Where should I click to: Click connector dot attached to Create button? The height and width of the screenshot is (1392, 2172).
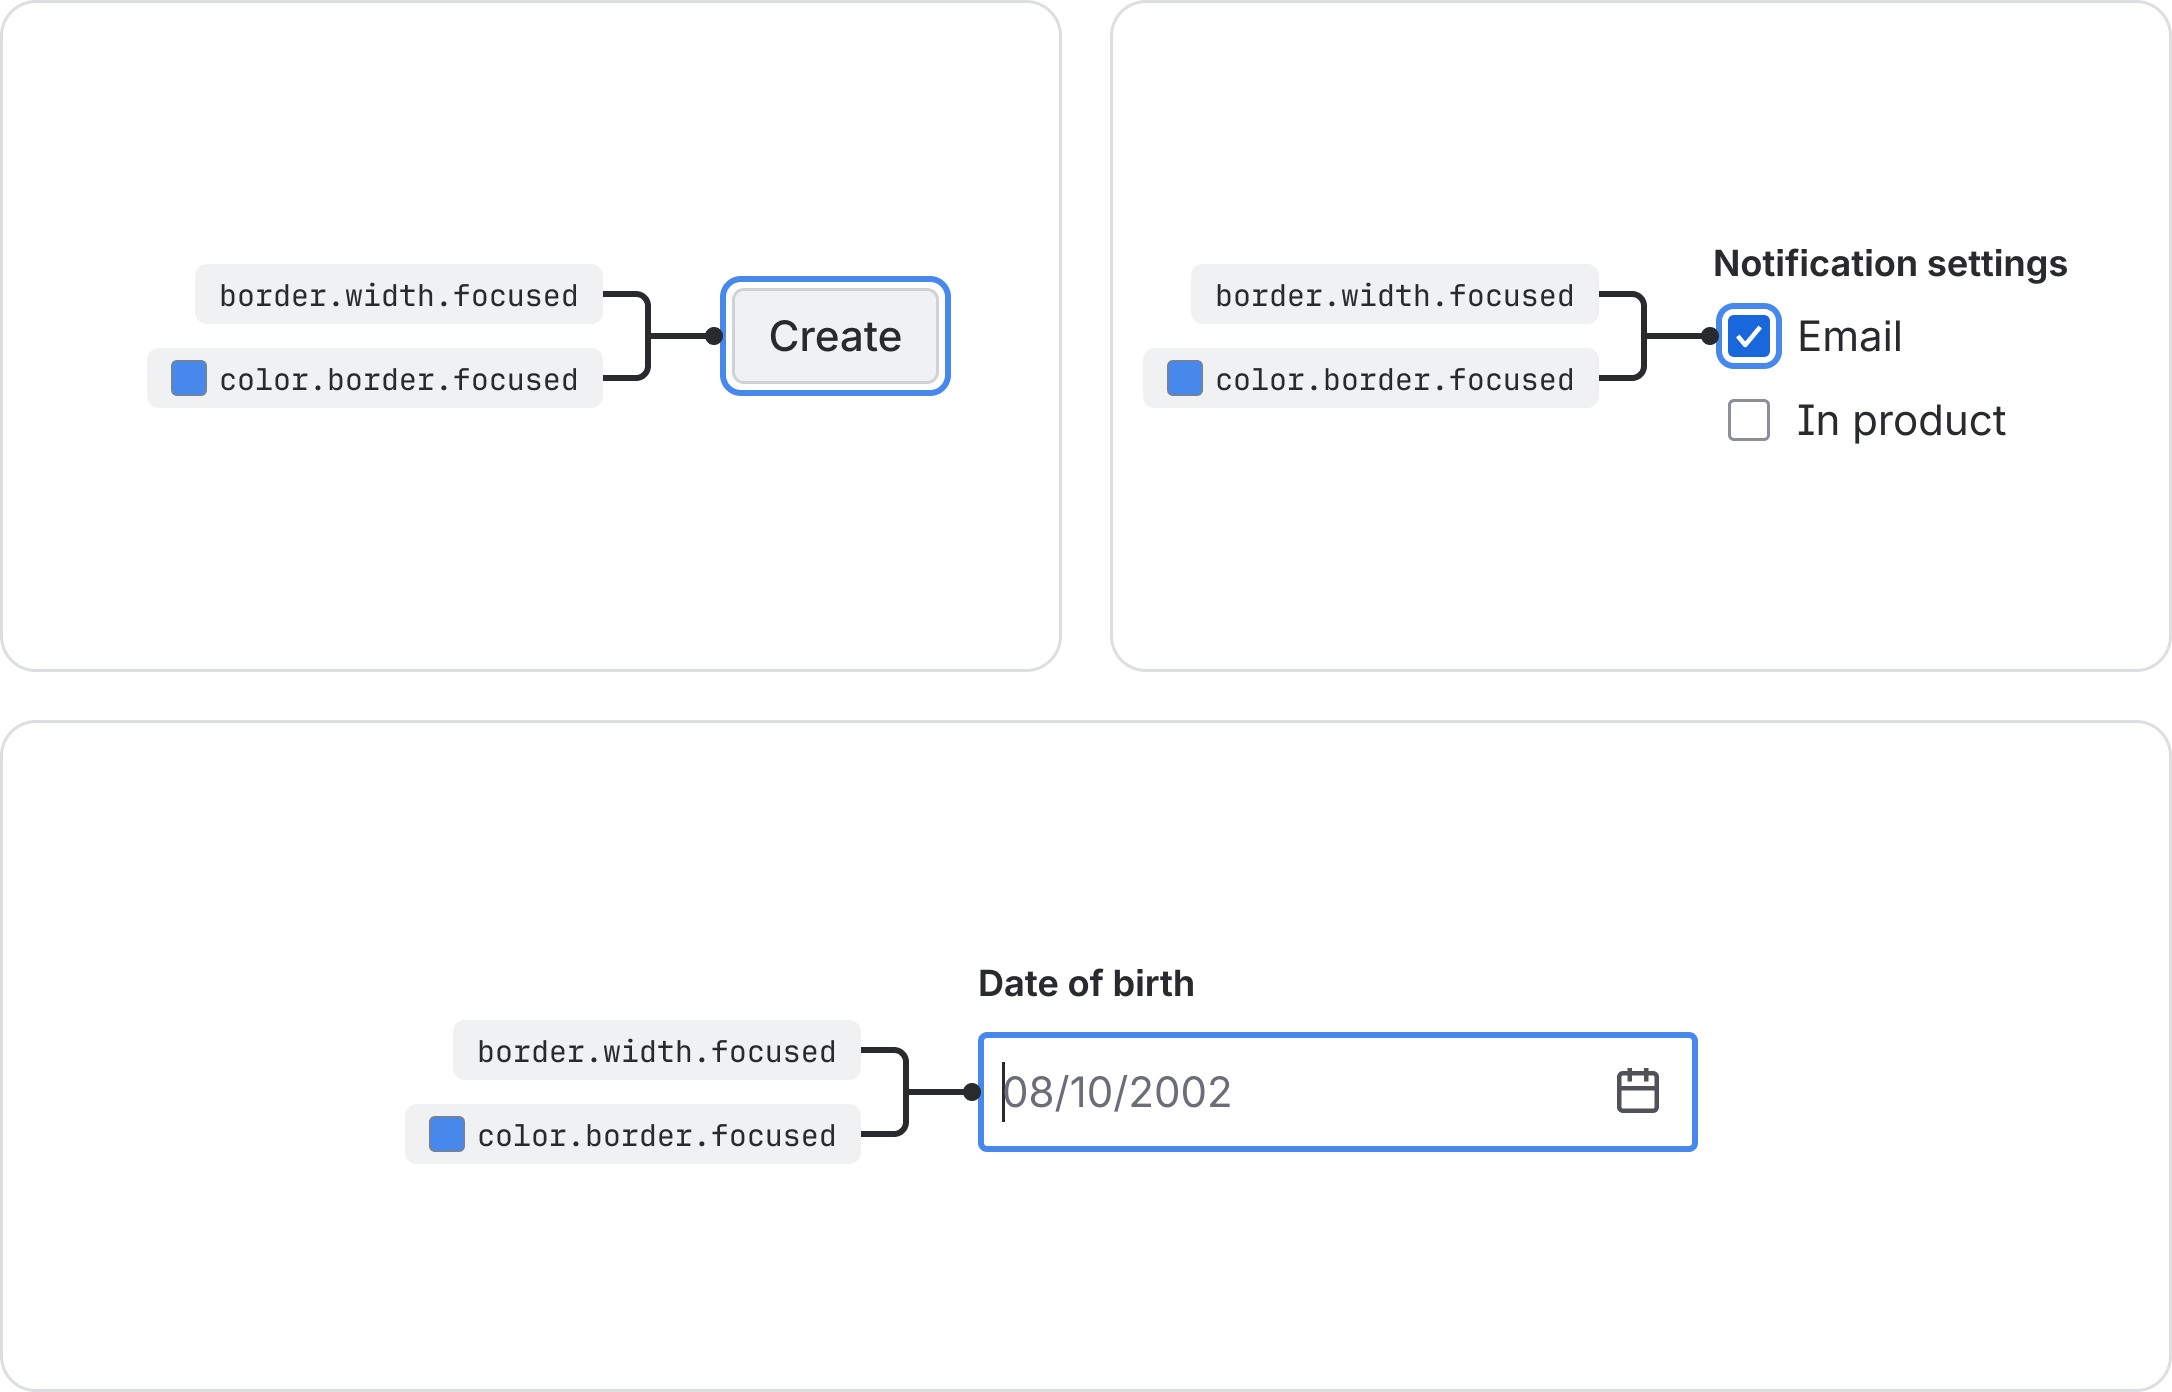point(714,336)
